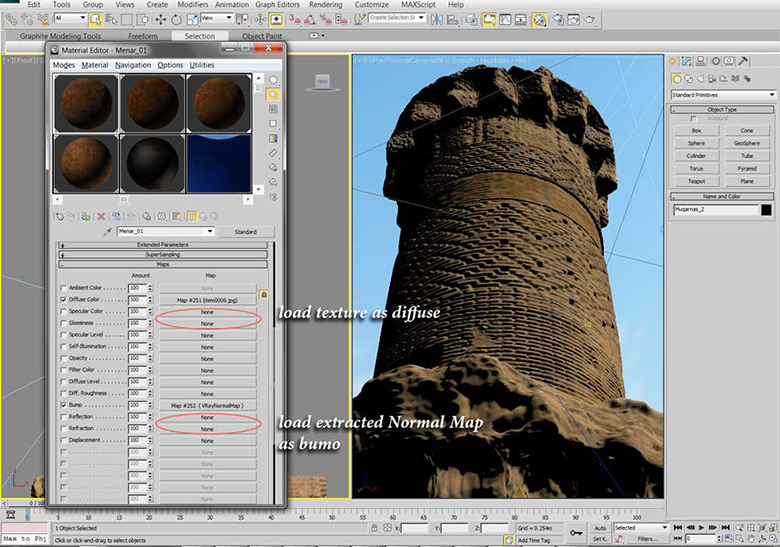Viewport: 780px width, 547px height.
Task: Uncheck the Bump map checkbox
Action: (x=62, y=405)
